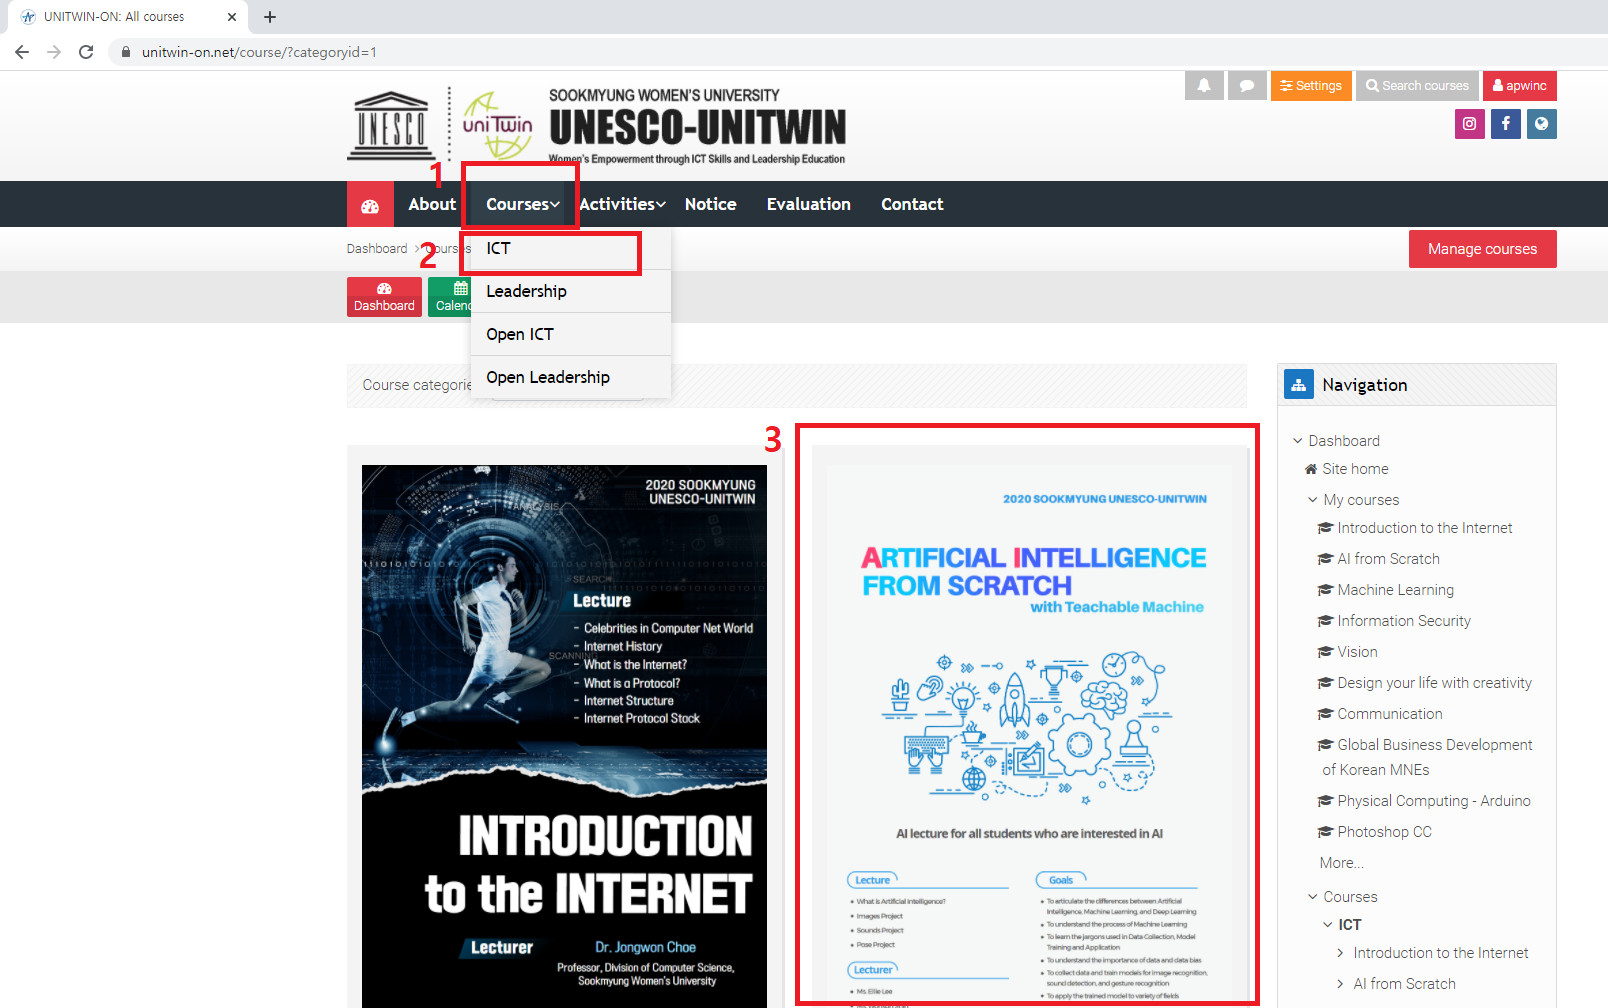Image resolution: width=1608 pixels, height=1008 pixels.
Task: Click the Manage courses button
Action: coord(1482,249)
